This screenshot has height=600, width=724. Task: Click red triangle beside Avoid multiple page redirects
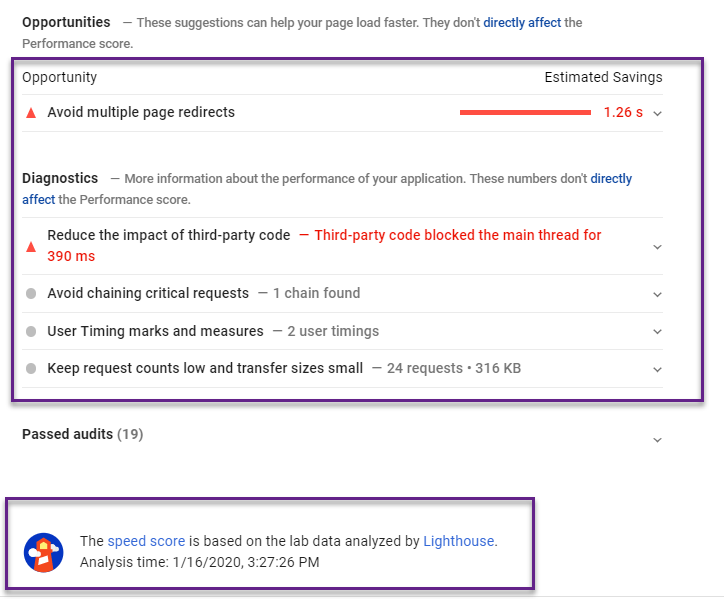31,113
